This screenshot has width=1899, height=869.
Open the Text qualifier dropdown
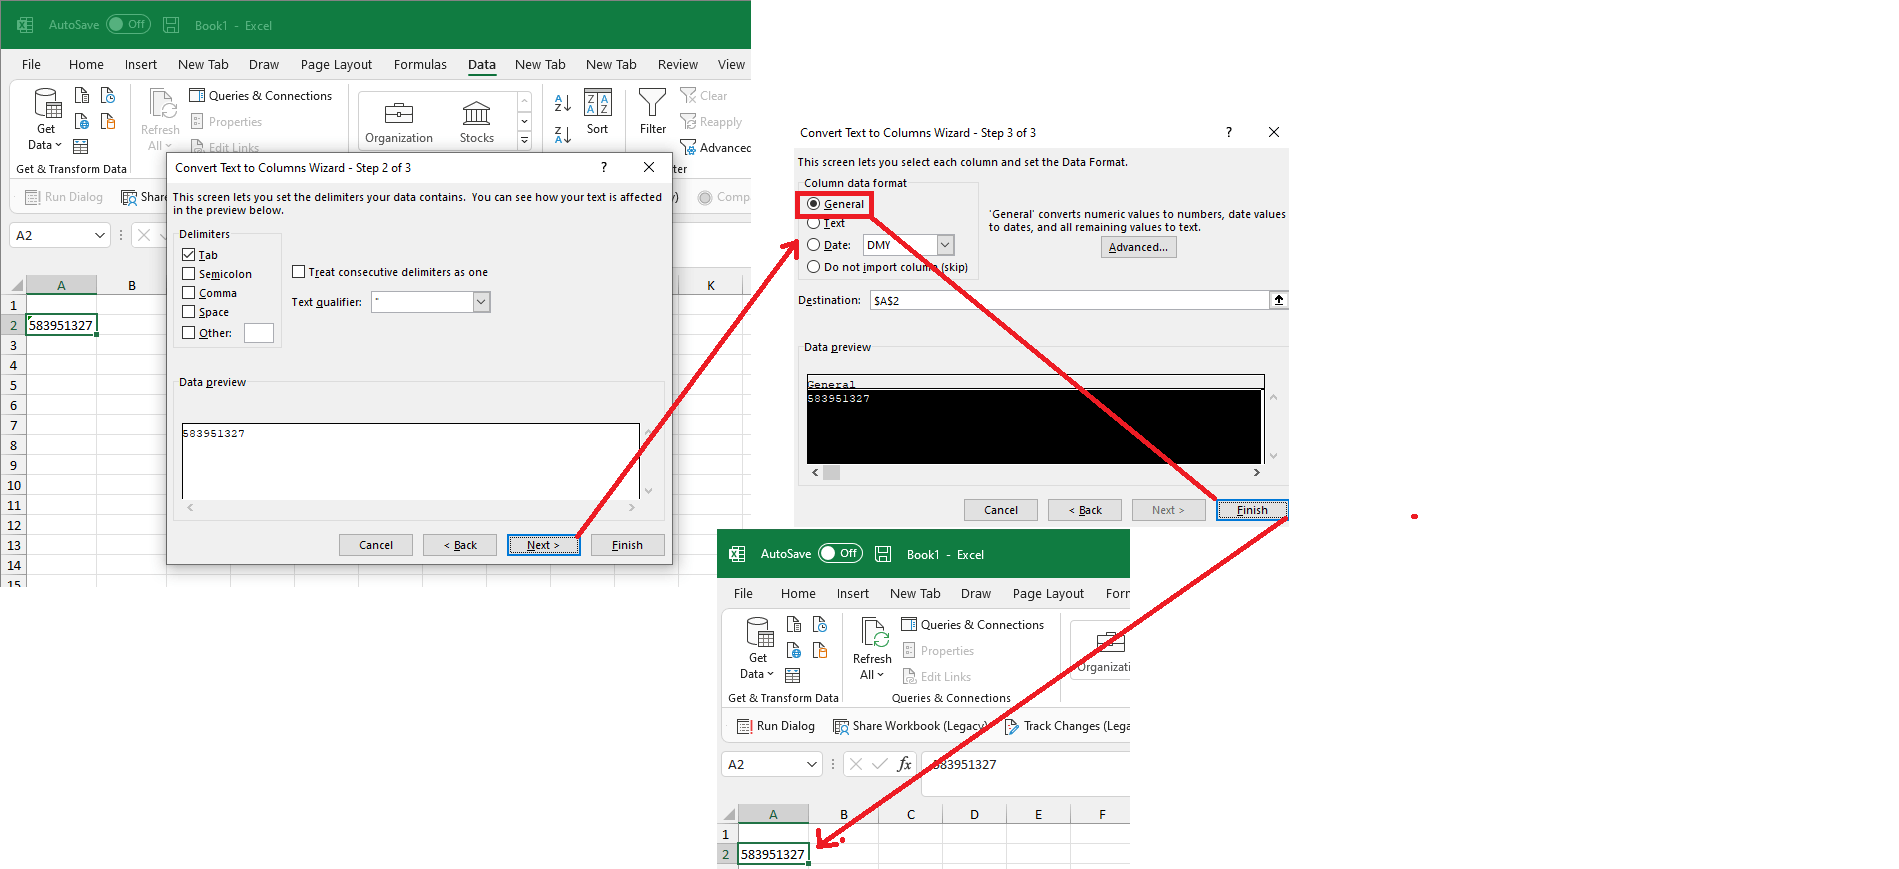(x=481, y=302)
